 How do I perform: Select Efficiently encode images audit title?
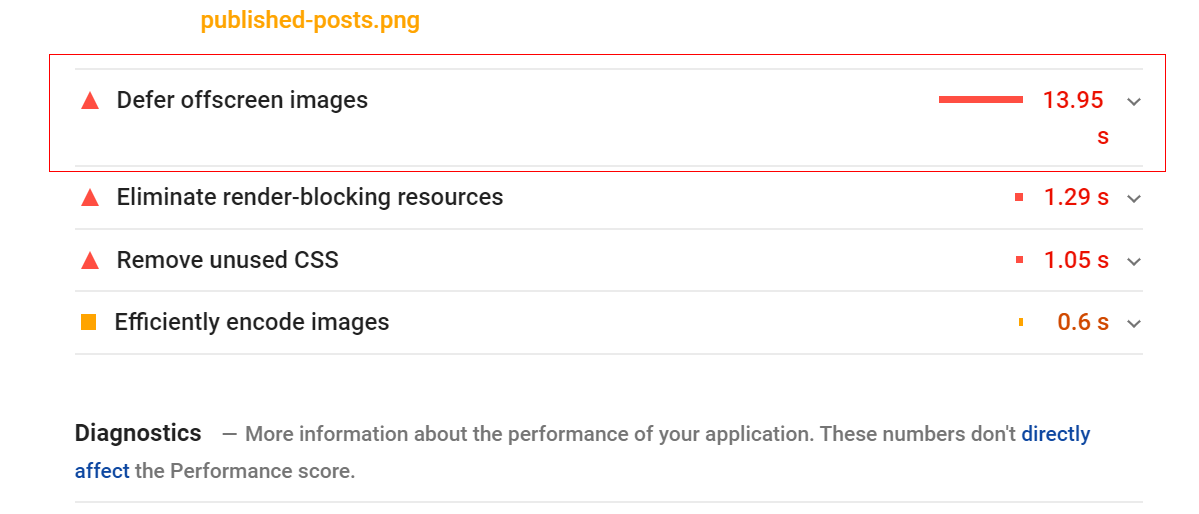pos(252,322)
